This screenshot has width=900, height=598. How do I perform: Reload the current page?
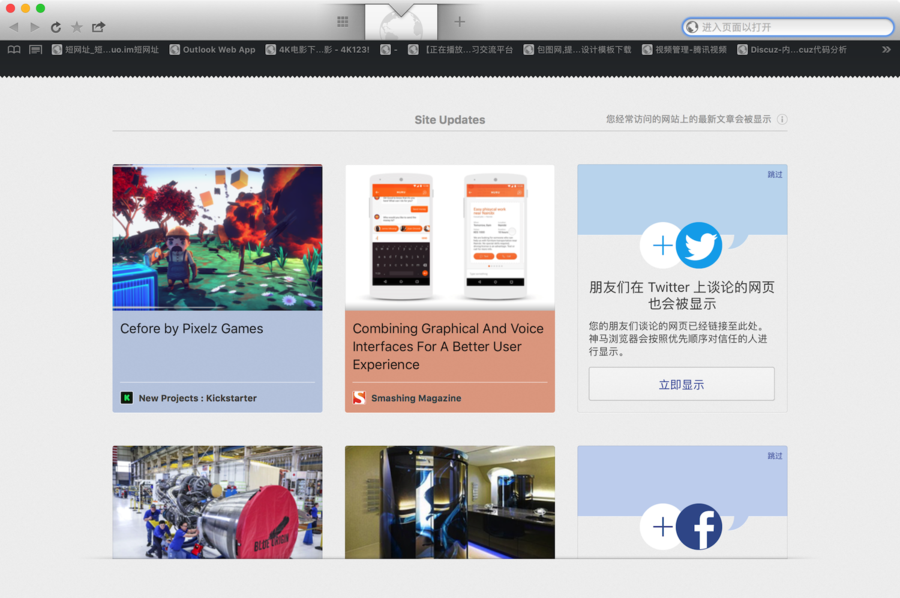click(56, 27)
